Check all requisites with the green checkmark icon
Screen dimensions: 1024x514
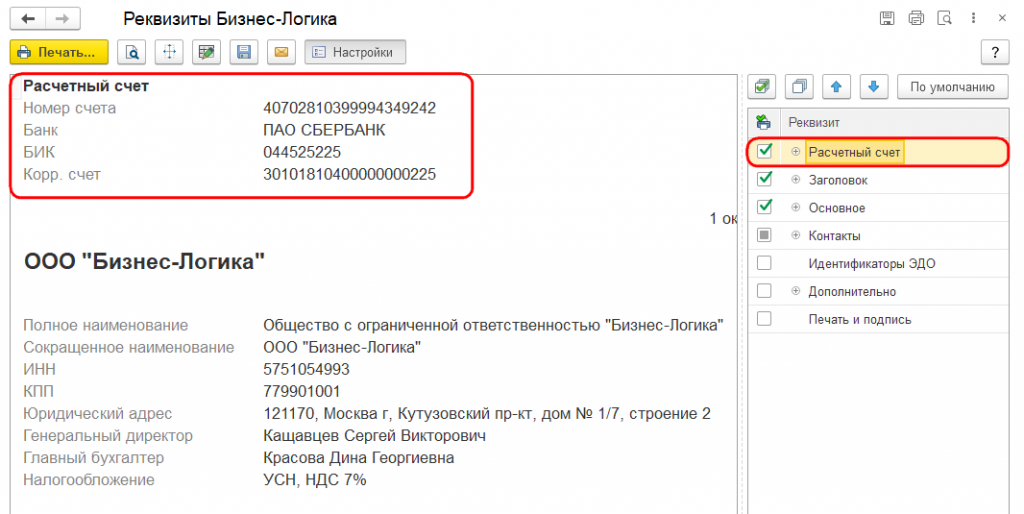761,86
